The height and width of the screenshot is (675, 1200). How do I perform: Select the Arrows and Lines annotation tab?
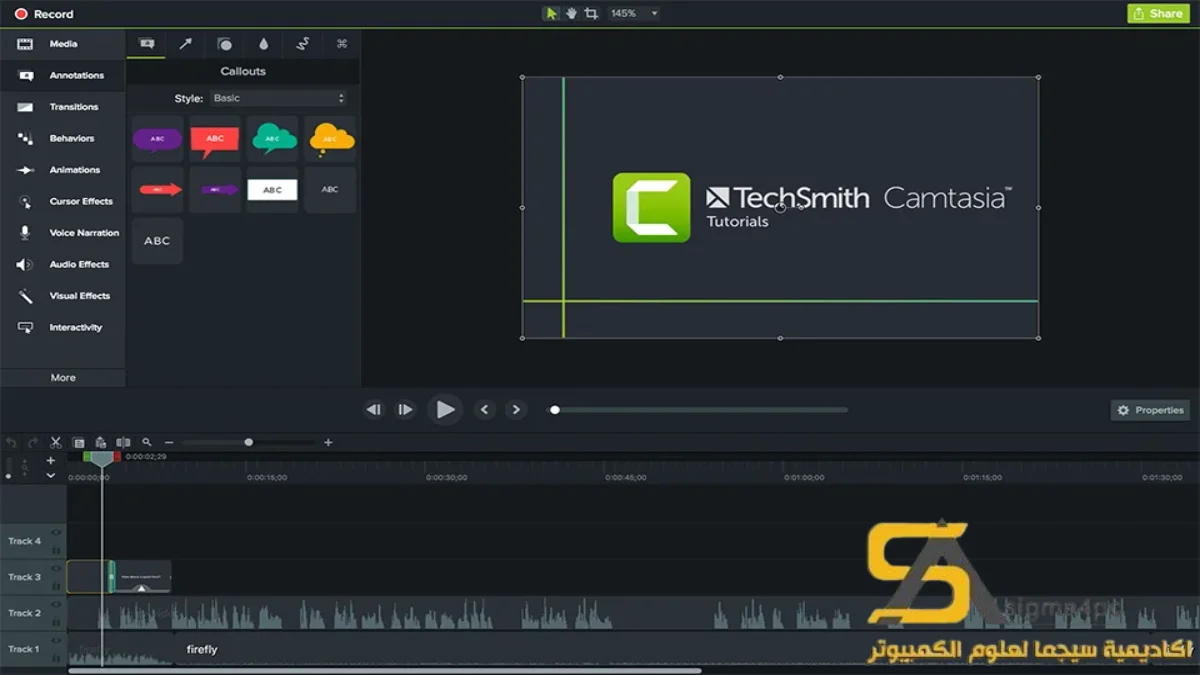(185, 44)
